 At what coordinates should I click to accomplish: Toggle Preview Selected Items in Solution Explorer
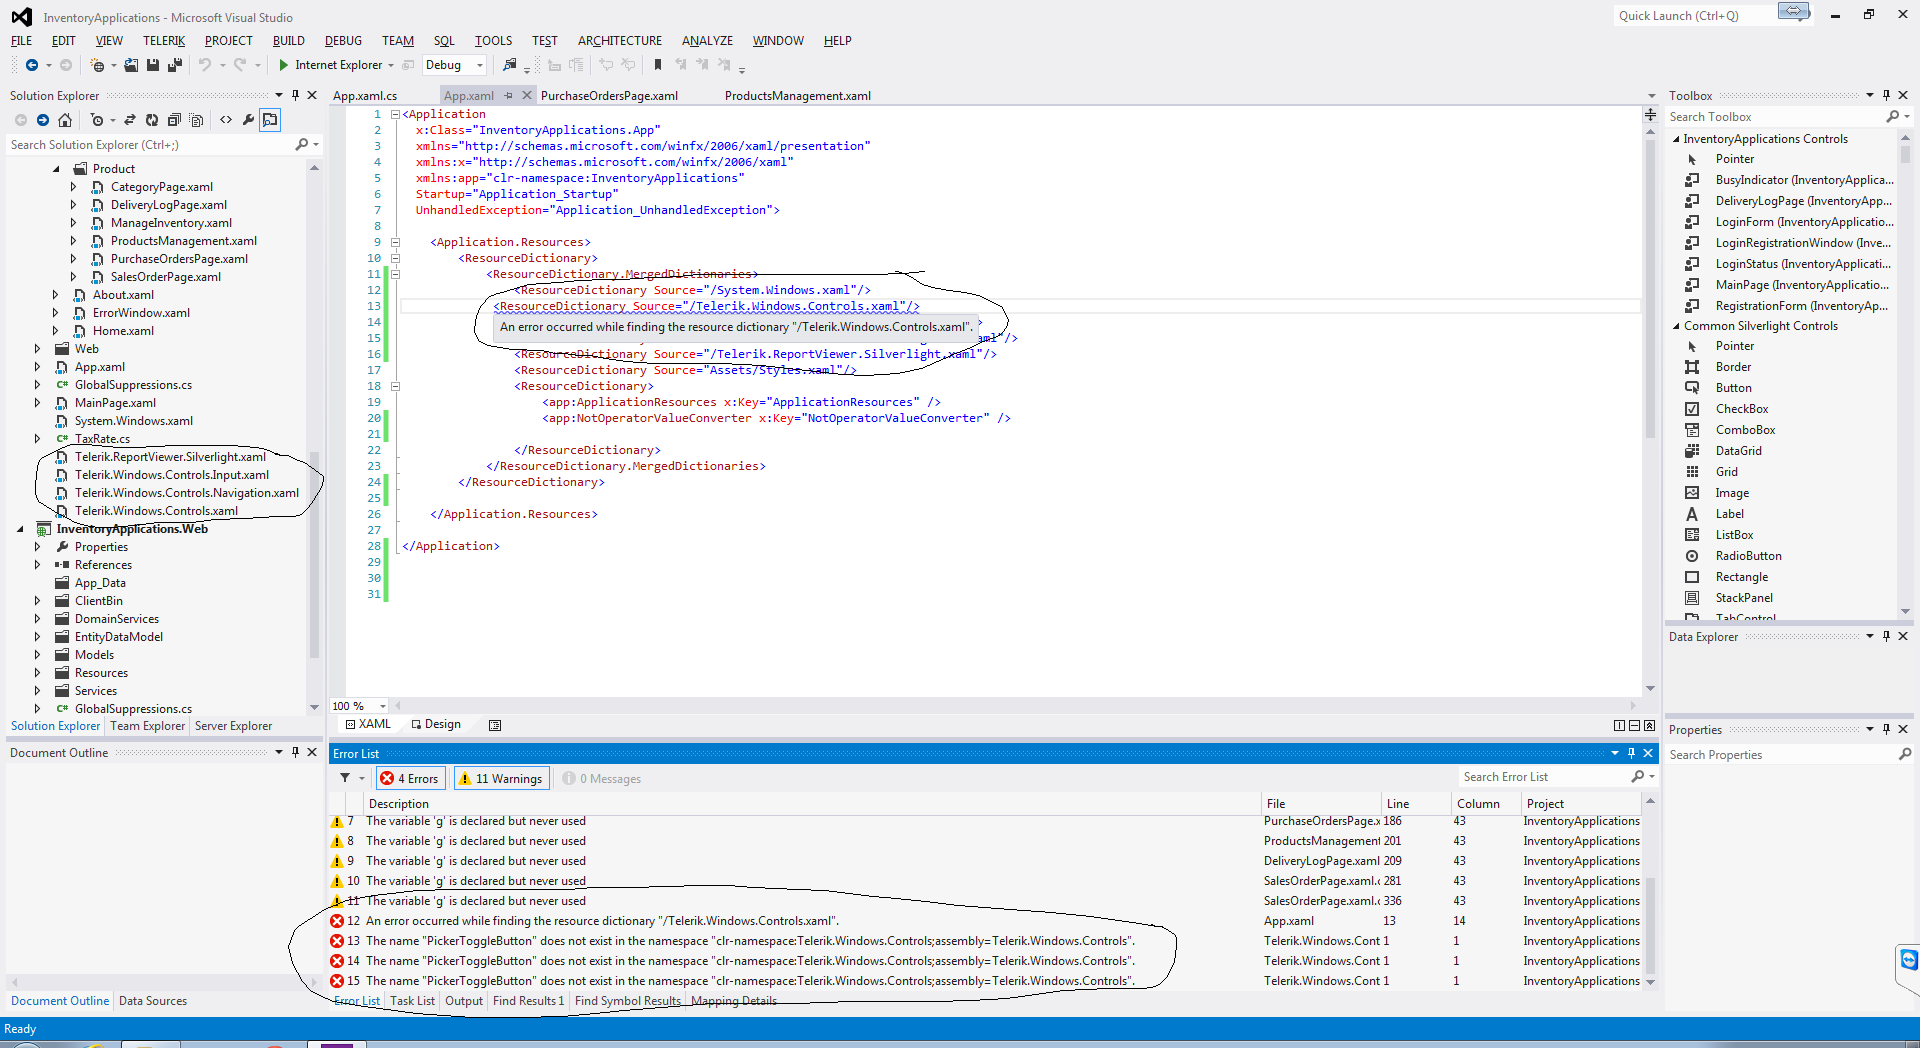(x=270, y=120)
